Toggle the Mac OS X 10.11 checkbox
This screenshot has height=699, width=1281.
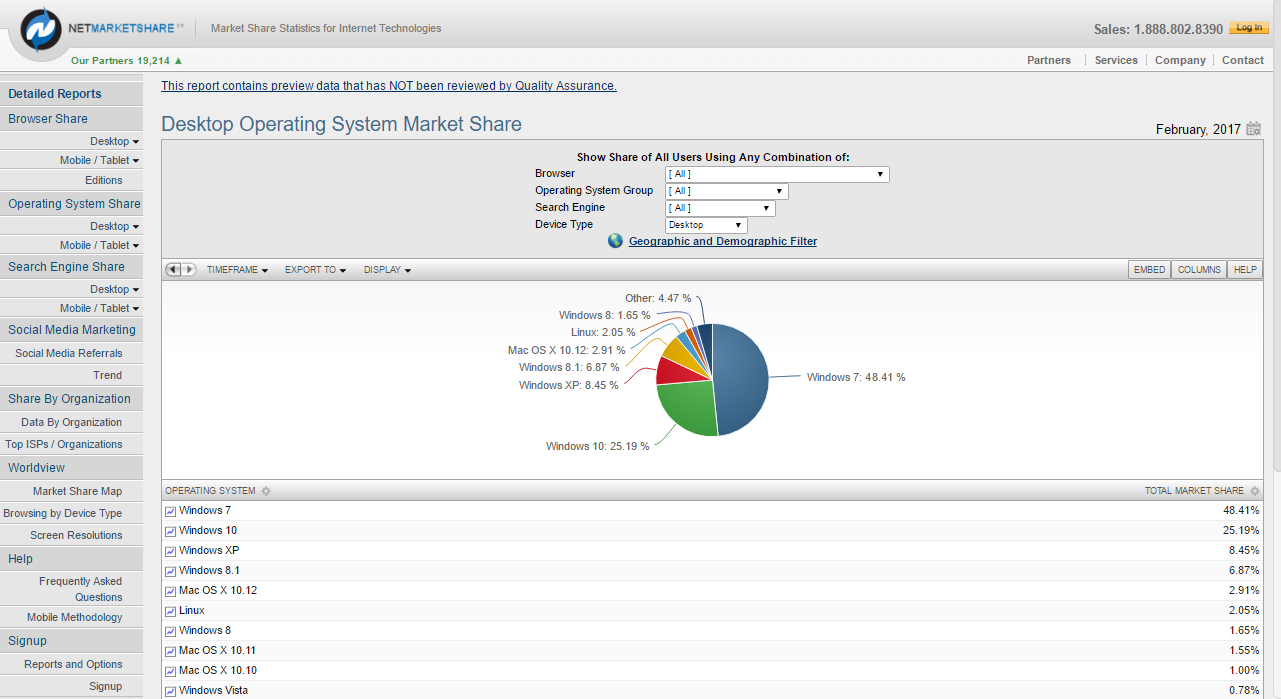pos(170,651)
